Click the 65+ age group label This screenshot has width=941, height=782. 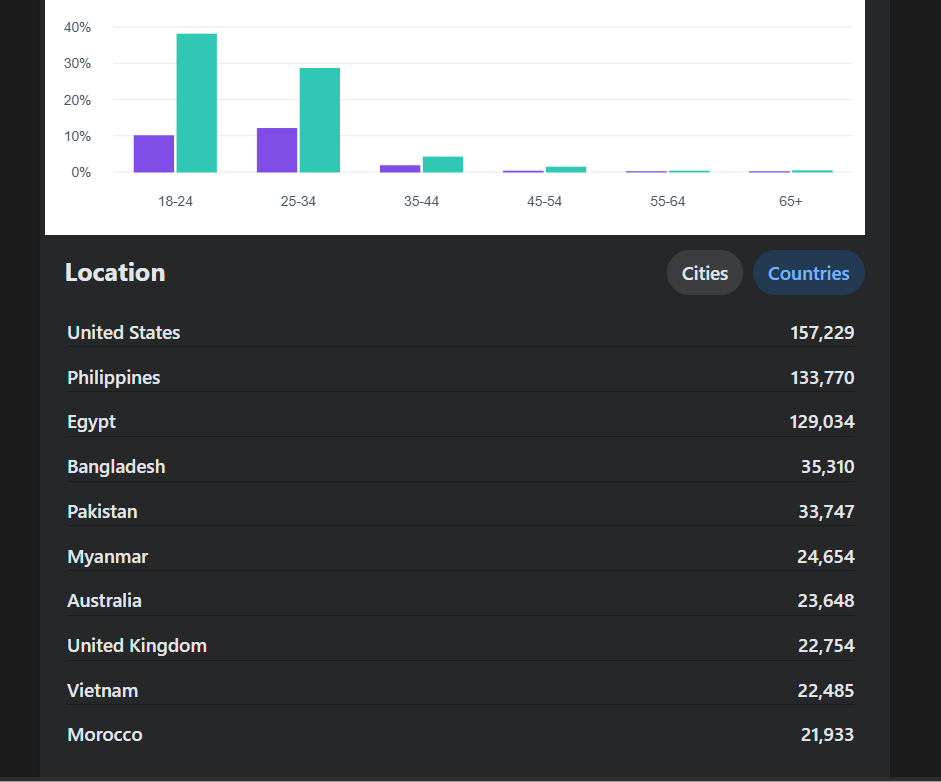790,201
